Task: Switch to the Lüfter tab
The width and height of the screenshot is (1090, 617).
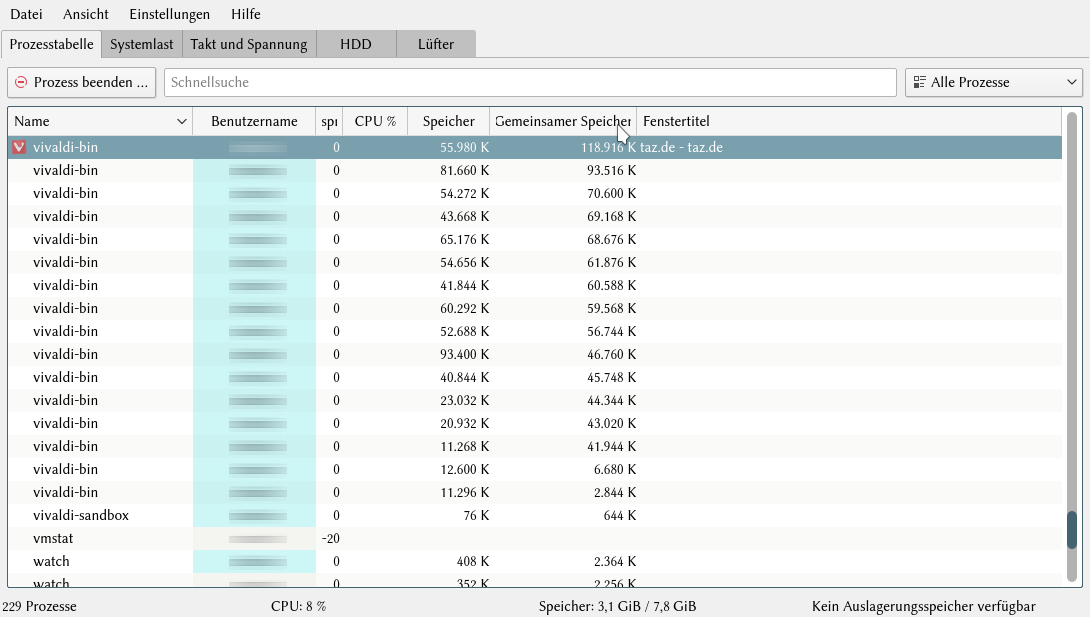Action: click(x=436, y=44)
